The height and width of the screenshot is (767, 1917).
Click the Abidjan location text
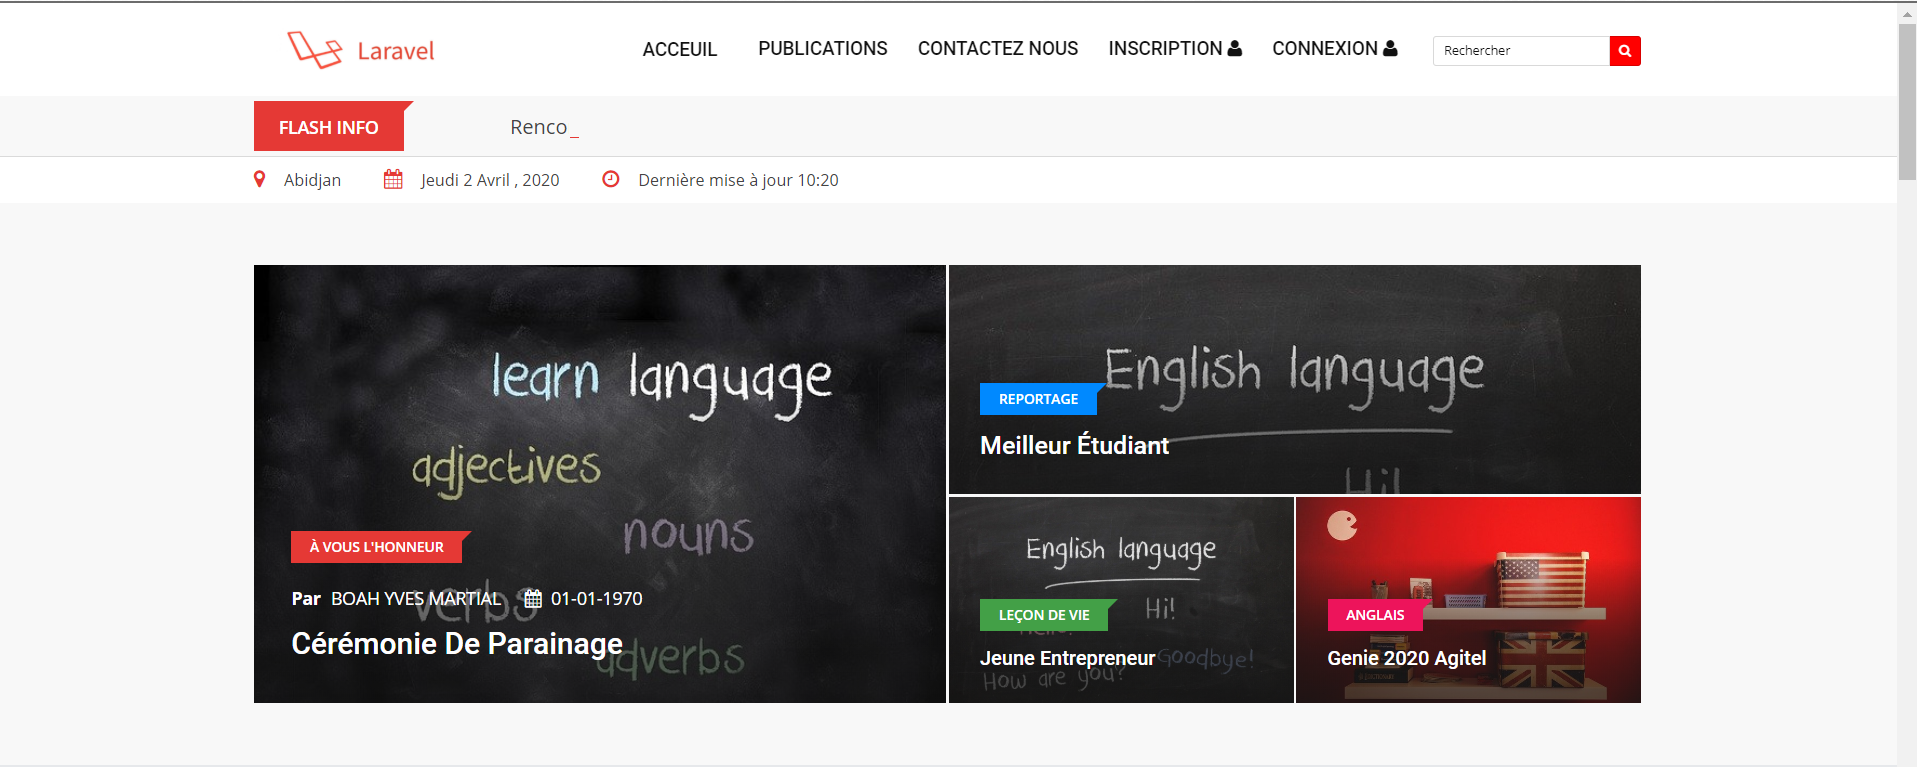pyautogui.click(x=312, y=180)
